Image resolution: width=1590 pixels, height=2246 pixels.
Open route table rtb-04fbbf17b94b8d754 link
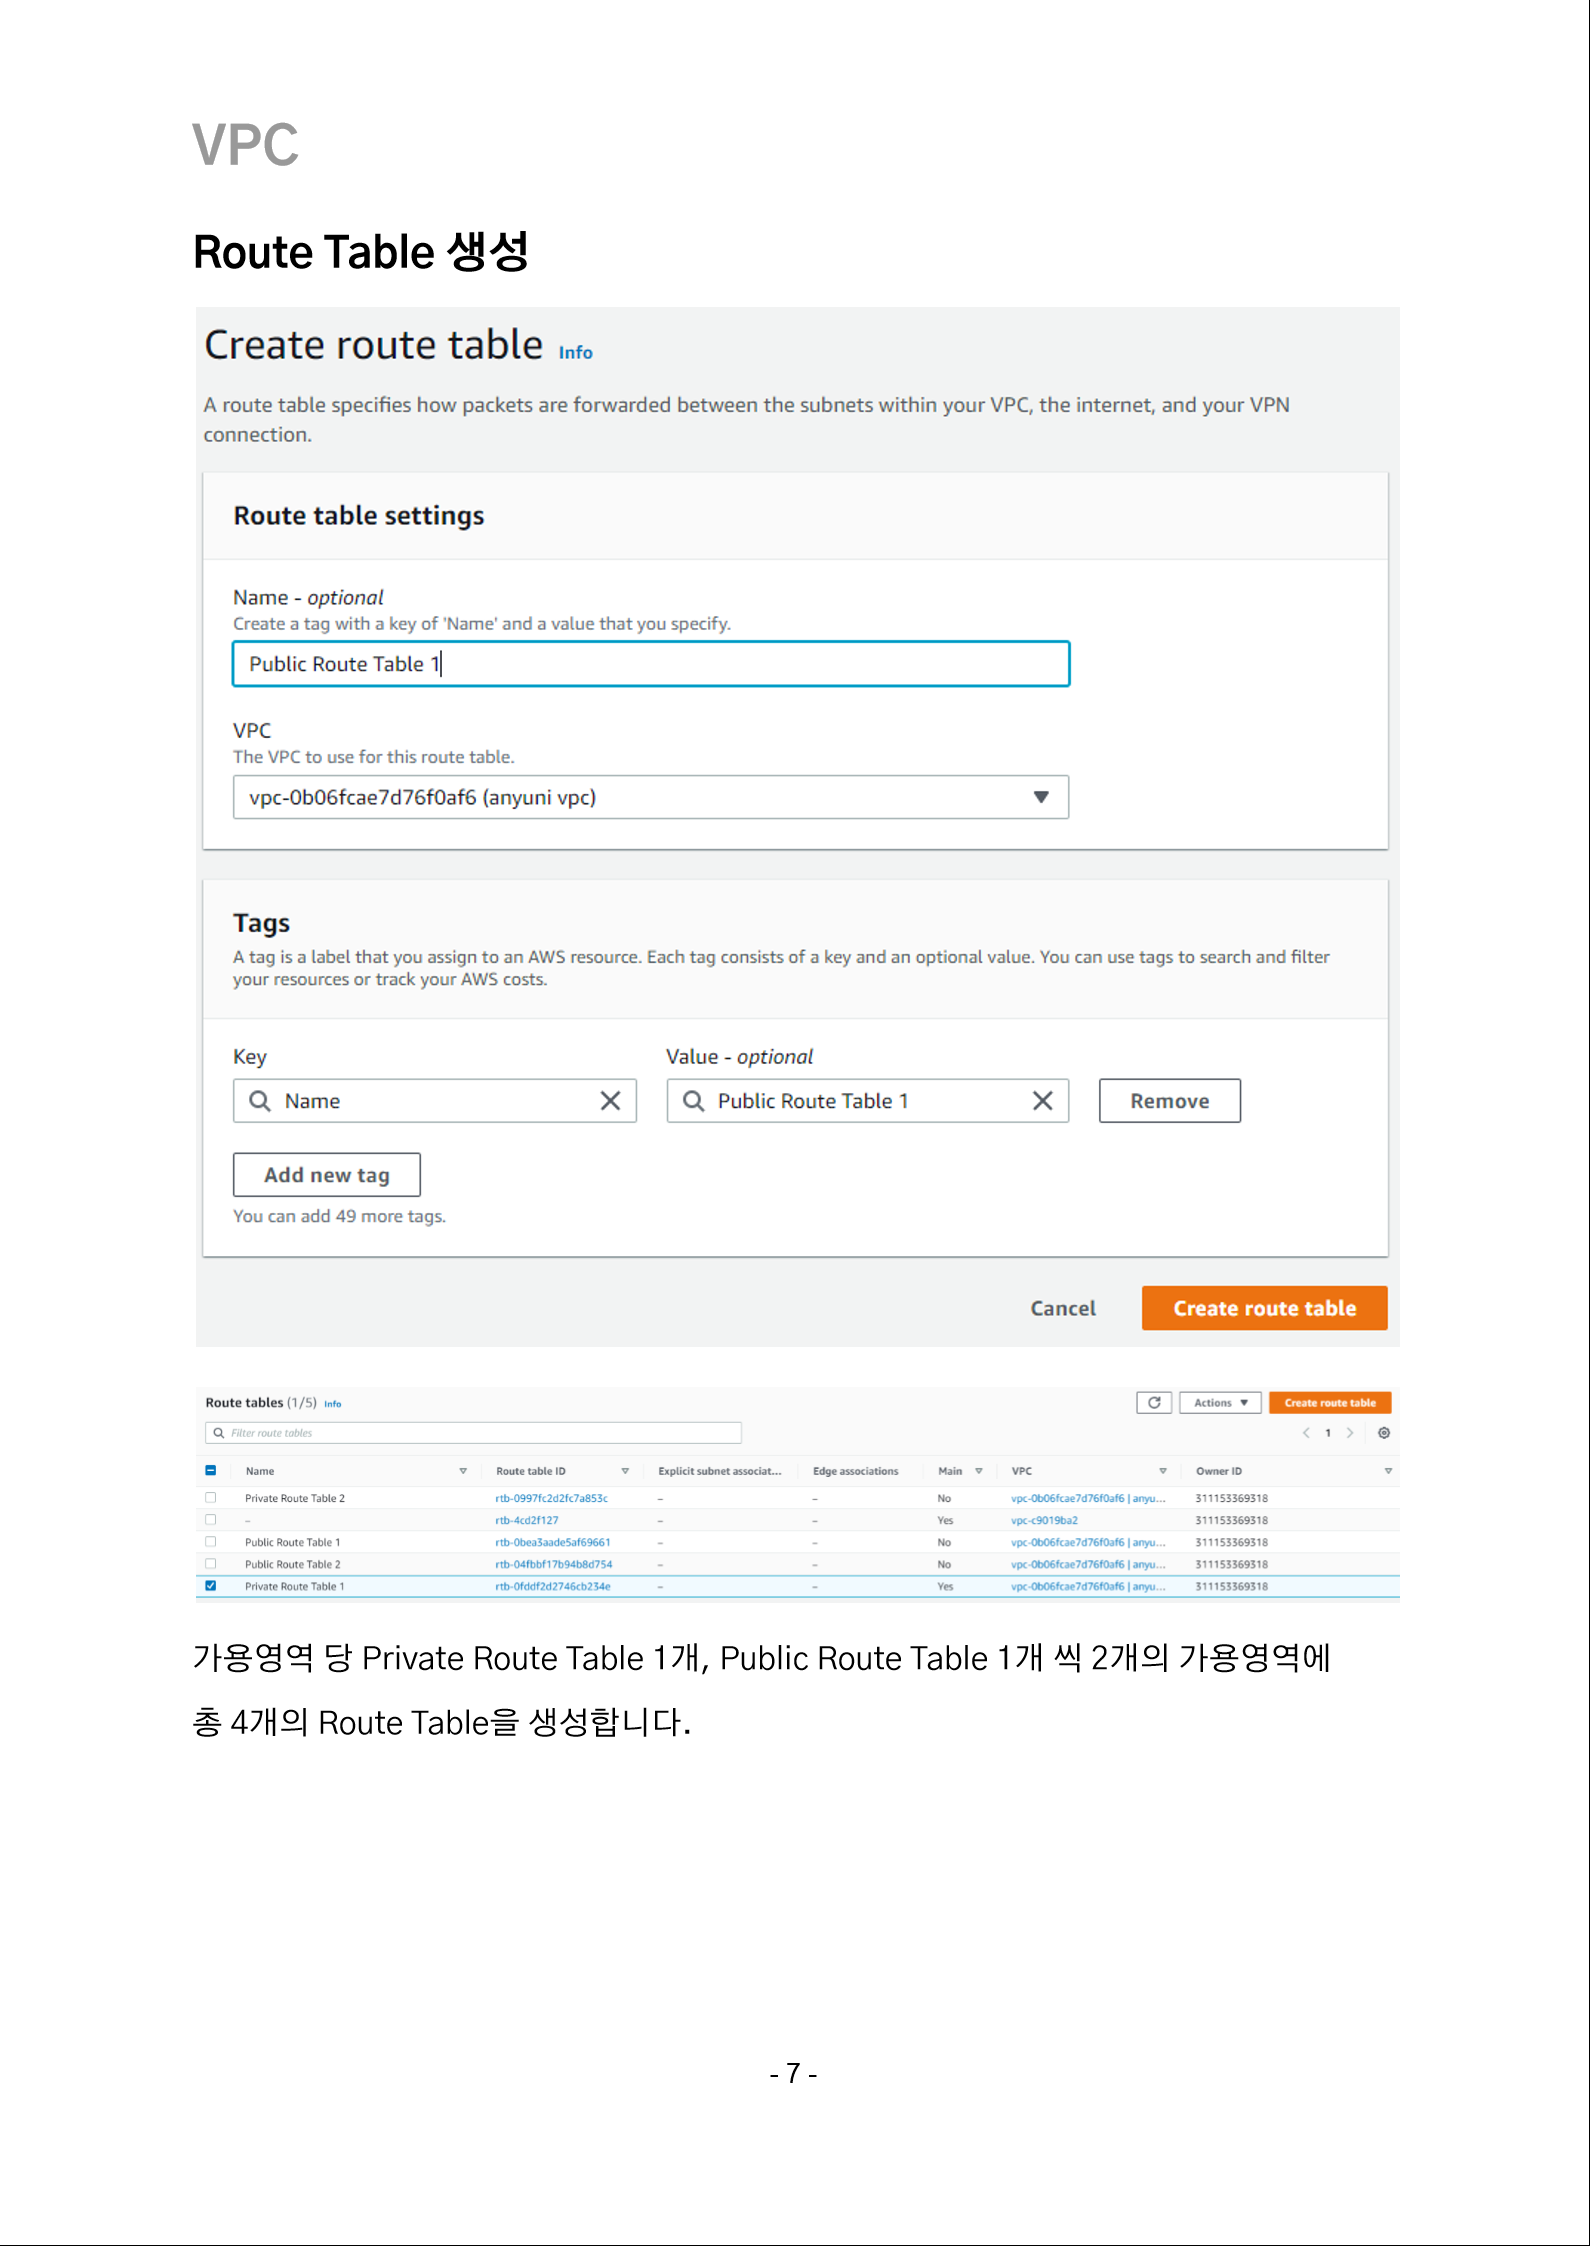click(554, 1564)
